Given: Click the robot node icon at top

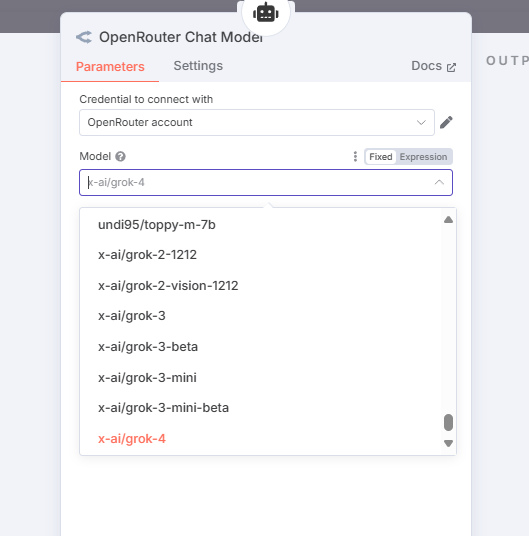Looking at the screenshot, I should (266, 13).
